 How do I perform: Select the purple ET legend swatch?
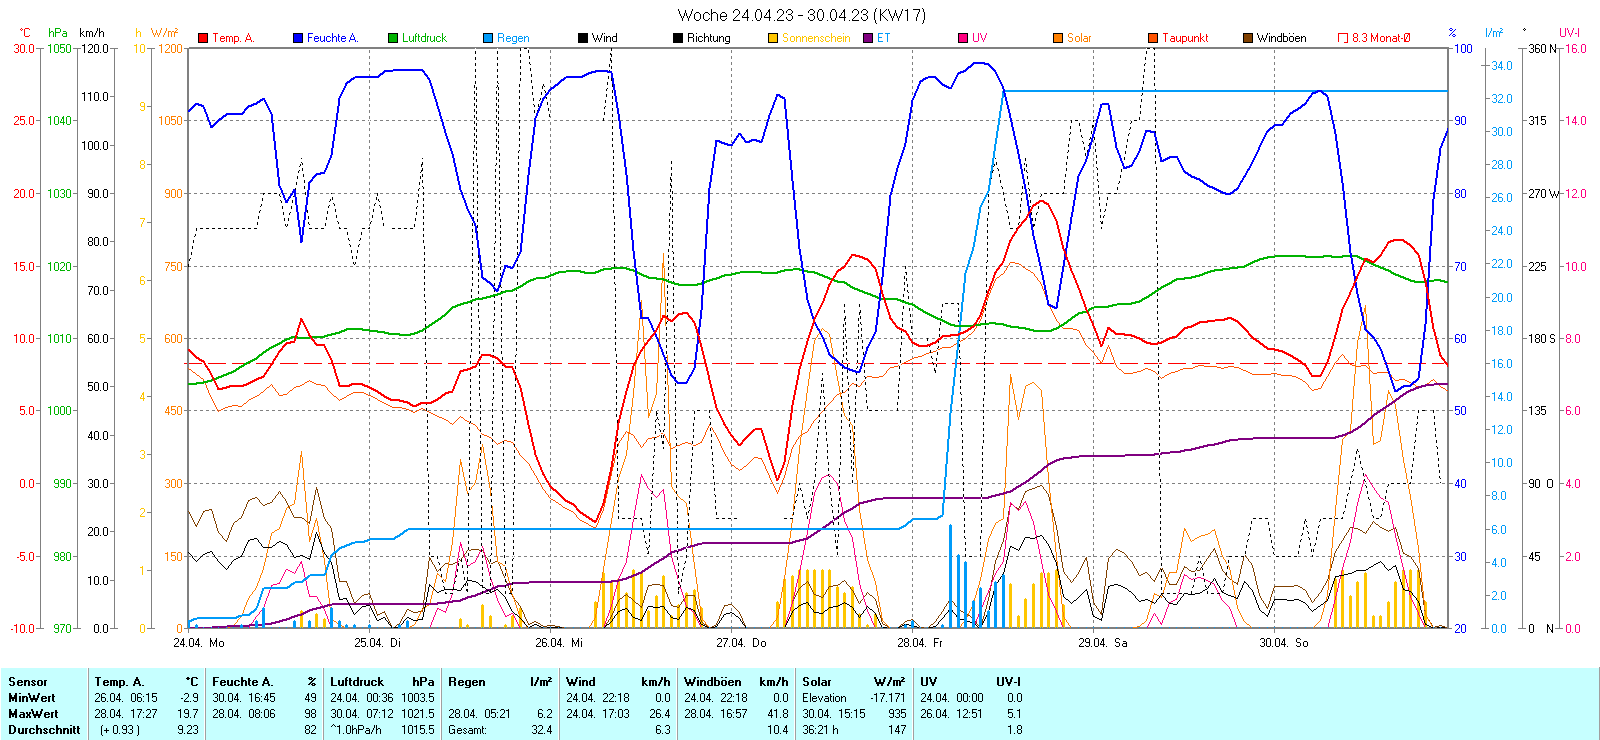coord(868,38)
